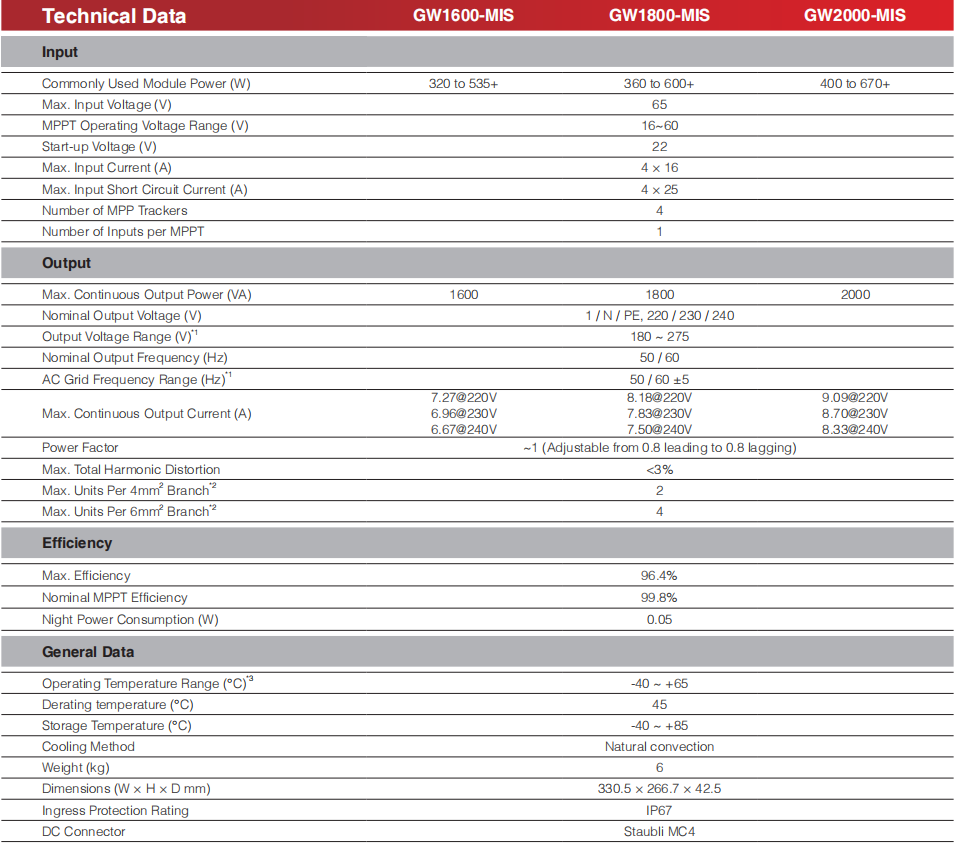
Task: Select the value '<3%'
Action: tap(660, 470)
